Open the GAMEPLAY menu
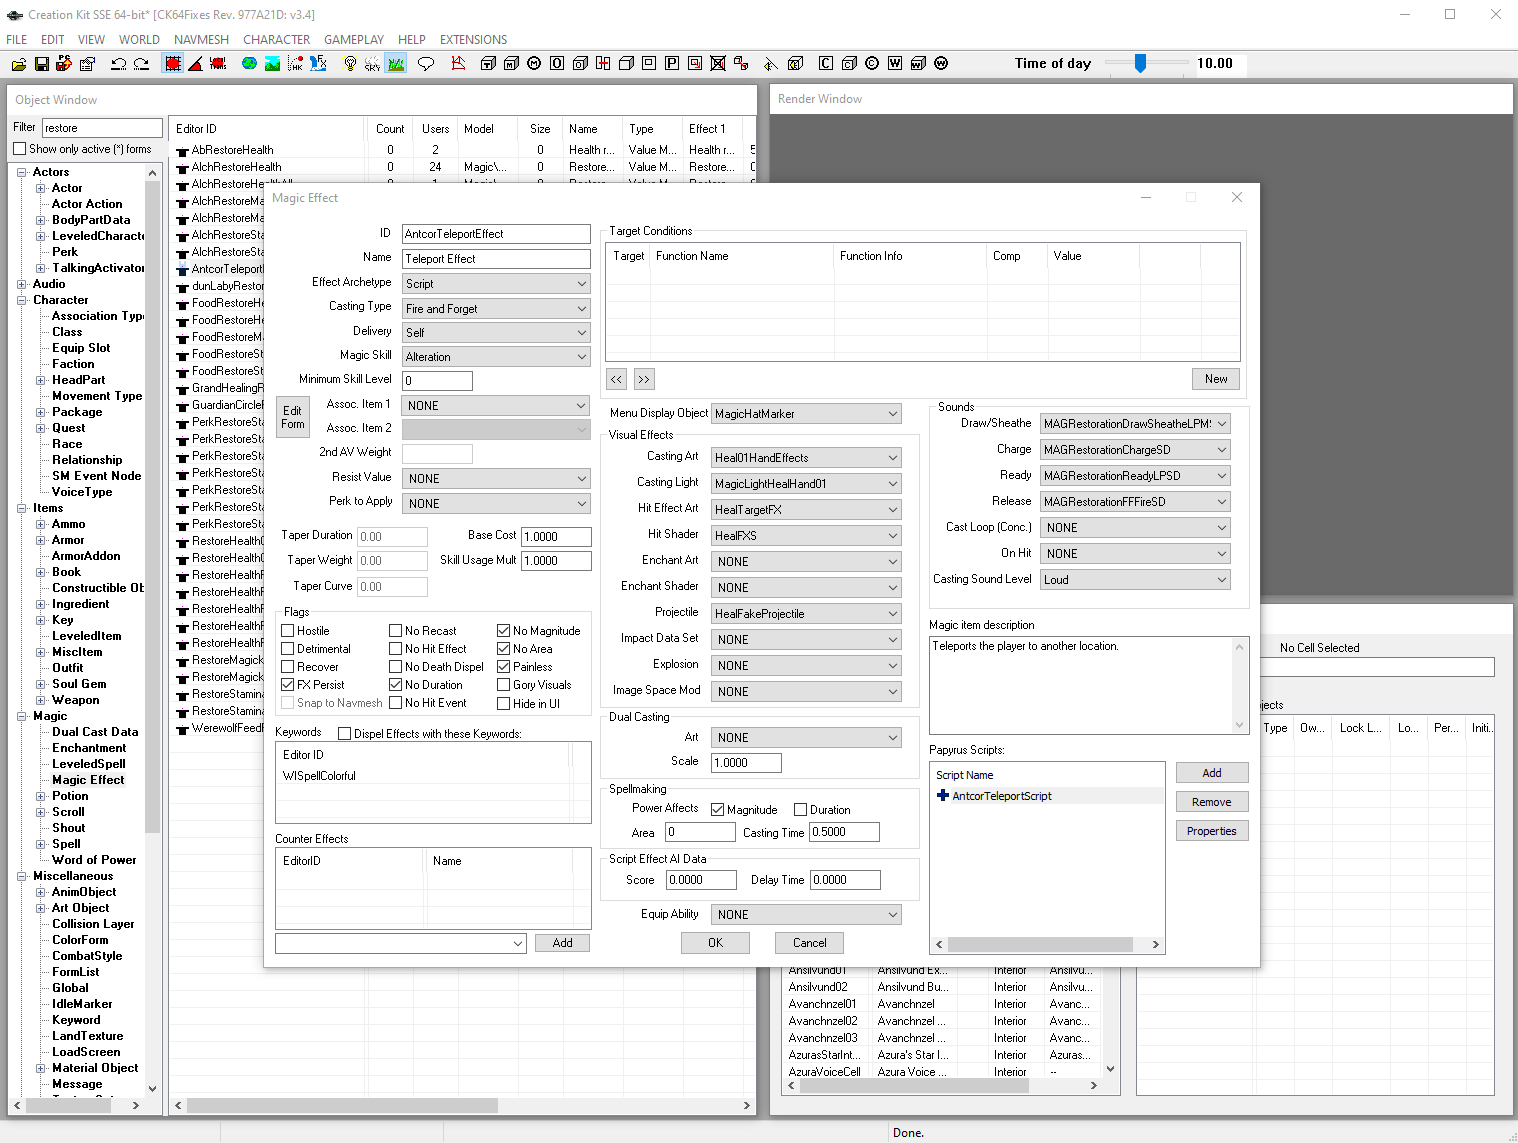Screen dimensions: 1518x1143 coord(353,40)
